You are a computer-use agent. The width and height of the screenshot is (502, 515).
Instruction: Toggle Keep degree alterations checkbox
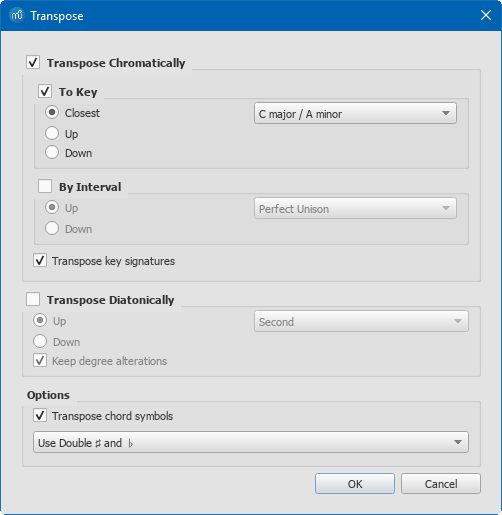(x=40, y=360)
